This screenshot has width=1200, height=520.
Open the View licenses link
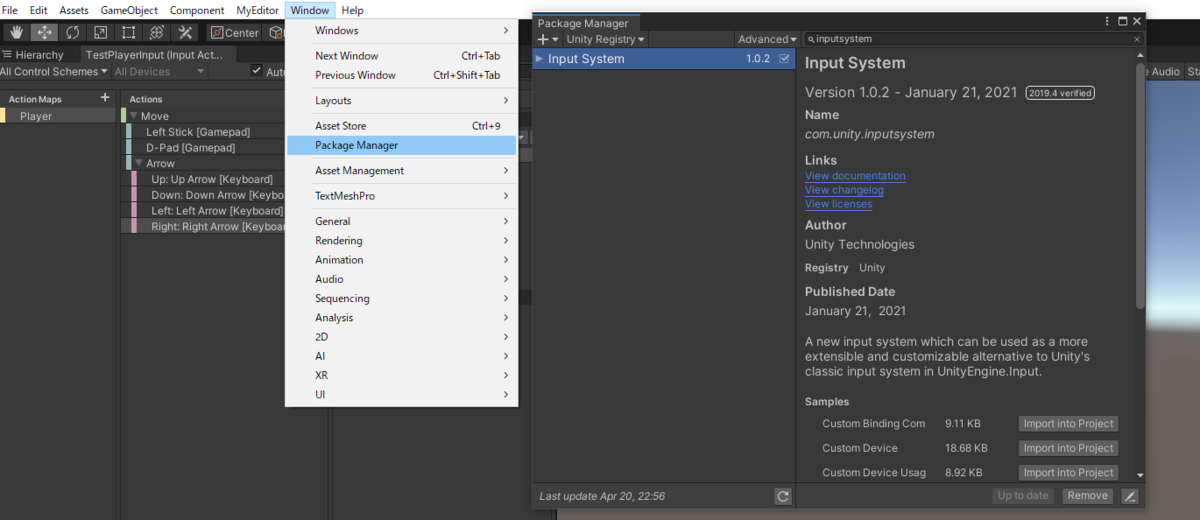pos(838,204)
